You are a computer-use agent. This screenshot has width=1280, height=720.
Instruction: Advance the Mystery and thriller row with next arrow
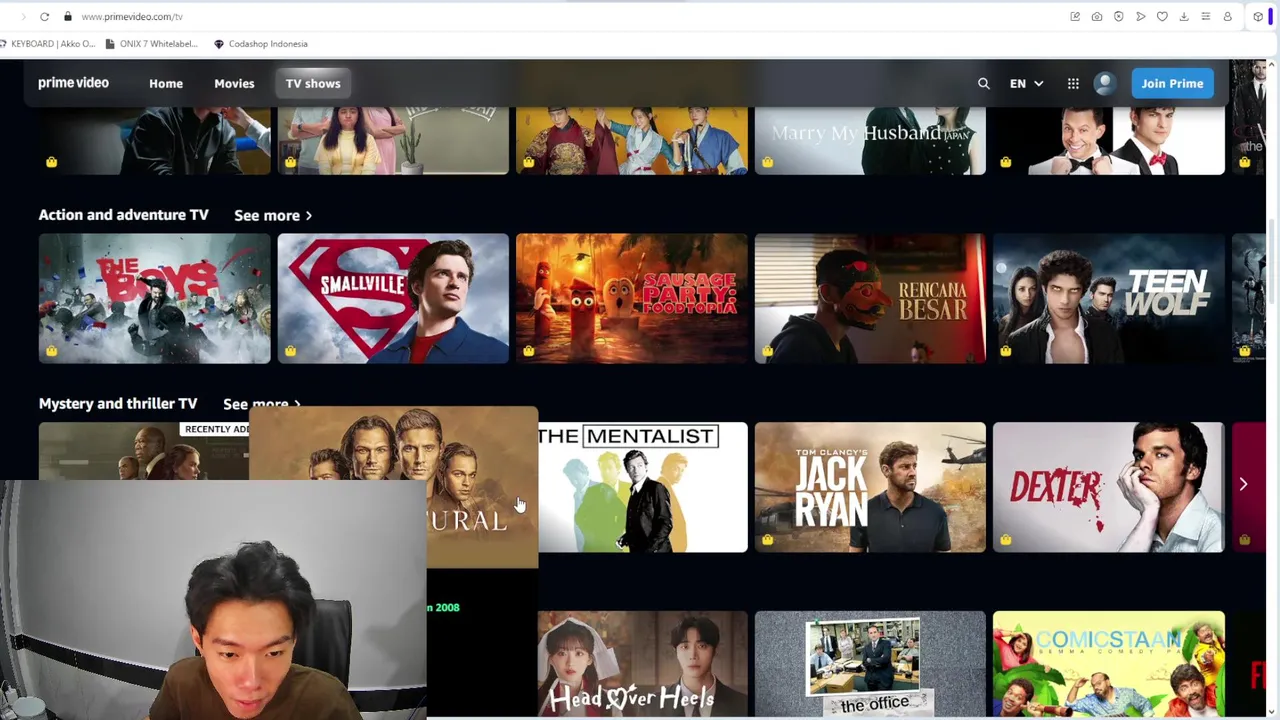pos(1243,484)
